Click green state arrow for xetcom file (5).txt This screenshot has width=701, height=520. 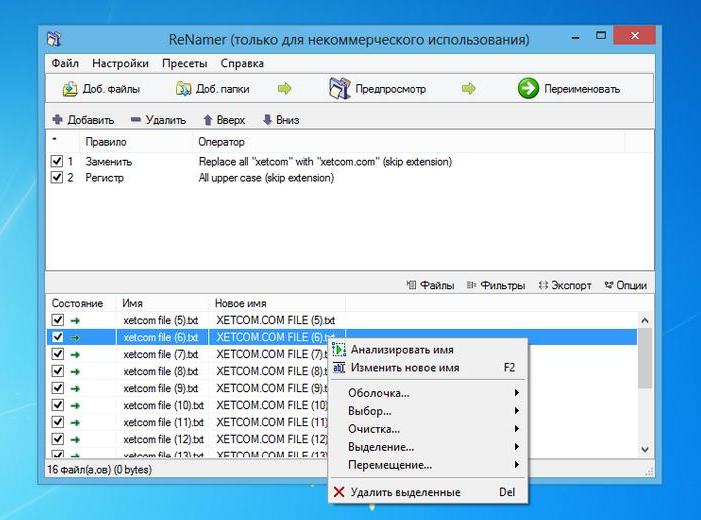point(75,320)
